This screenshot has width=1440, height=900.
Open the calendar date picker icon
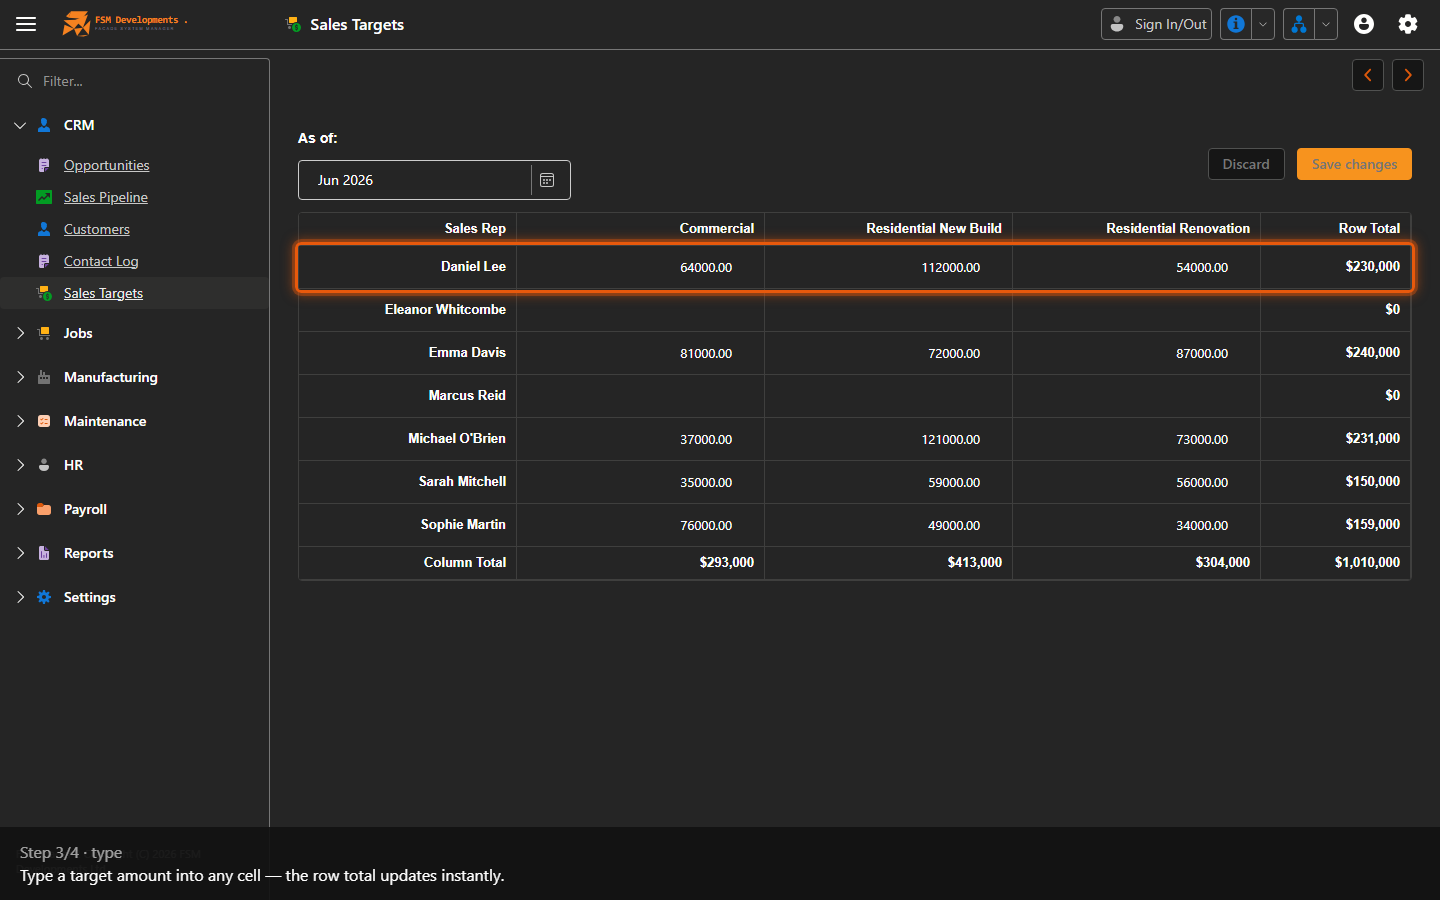(x=547, y=180)
